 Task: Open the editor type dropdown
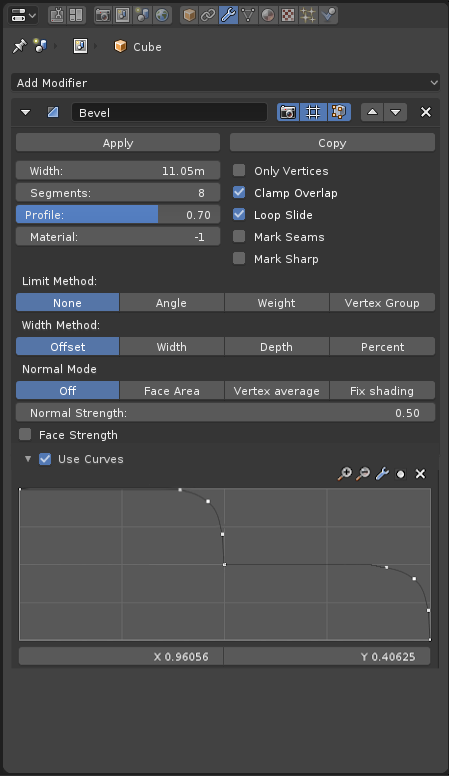pyautogui.click(x=23, y=15)
